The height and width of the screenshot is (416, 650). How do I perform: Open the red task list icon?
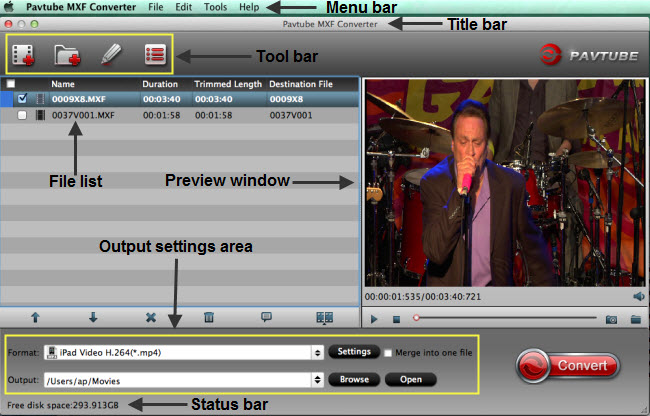(155, 54)
